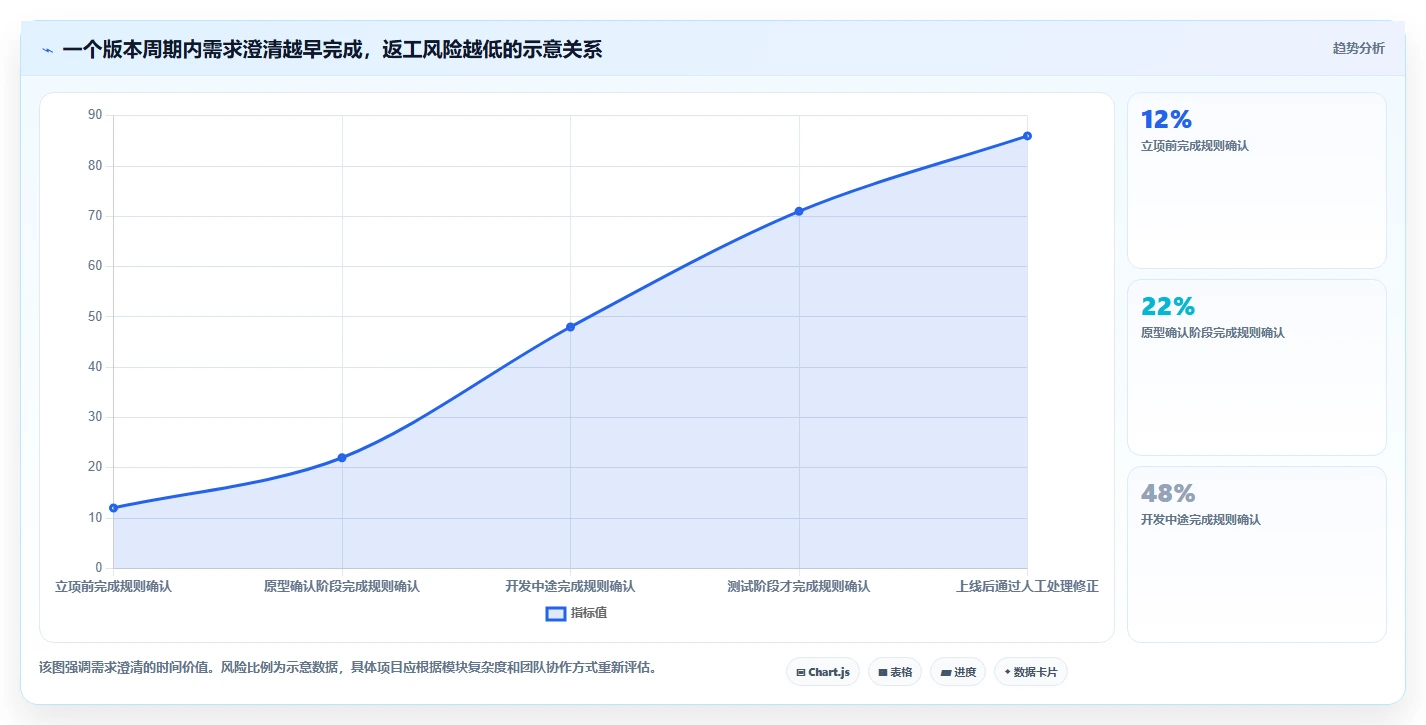Viewport: 1426px width, 725px height.
Task: Click the y-axis label 50
Action: click(95, 317)
